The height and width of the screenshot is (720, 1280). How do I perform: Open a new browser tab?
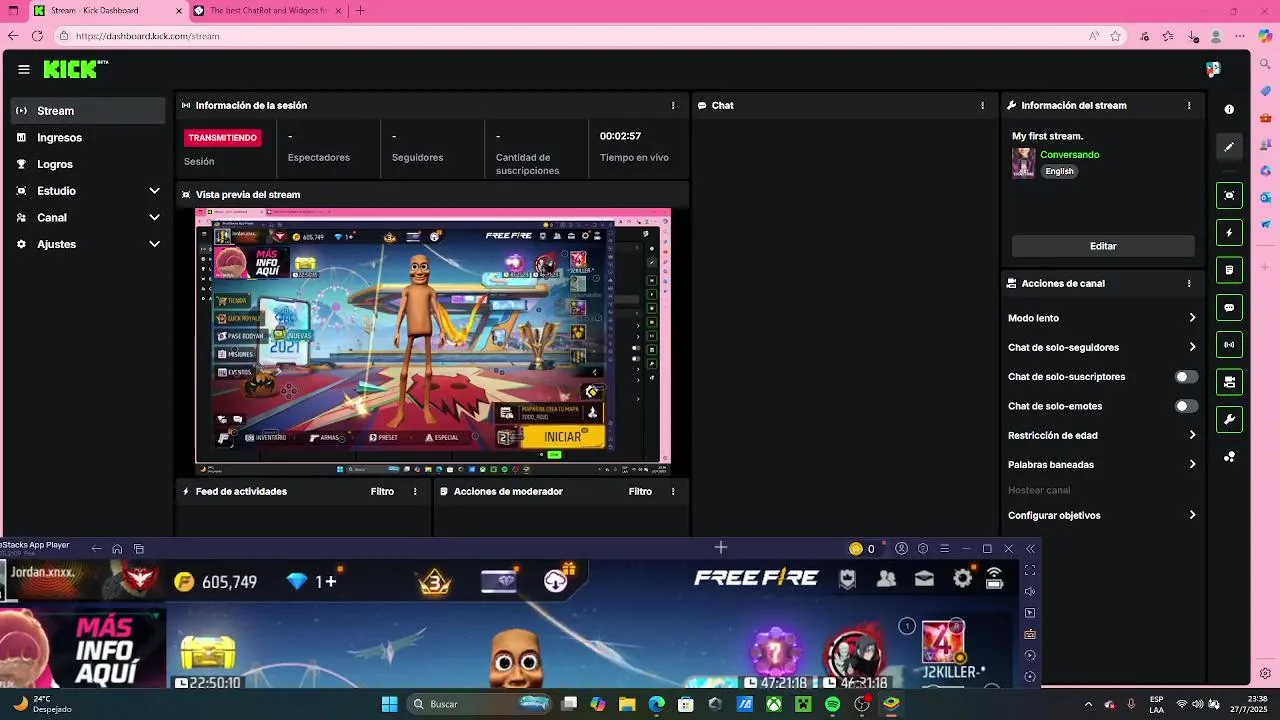[360, 11]
